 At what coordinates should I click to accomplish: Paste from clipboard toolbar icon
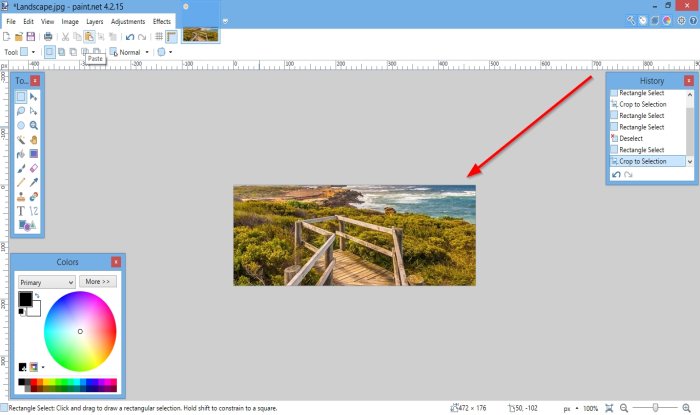89,37
